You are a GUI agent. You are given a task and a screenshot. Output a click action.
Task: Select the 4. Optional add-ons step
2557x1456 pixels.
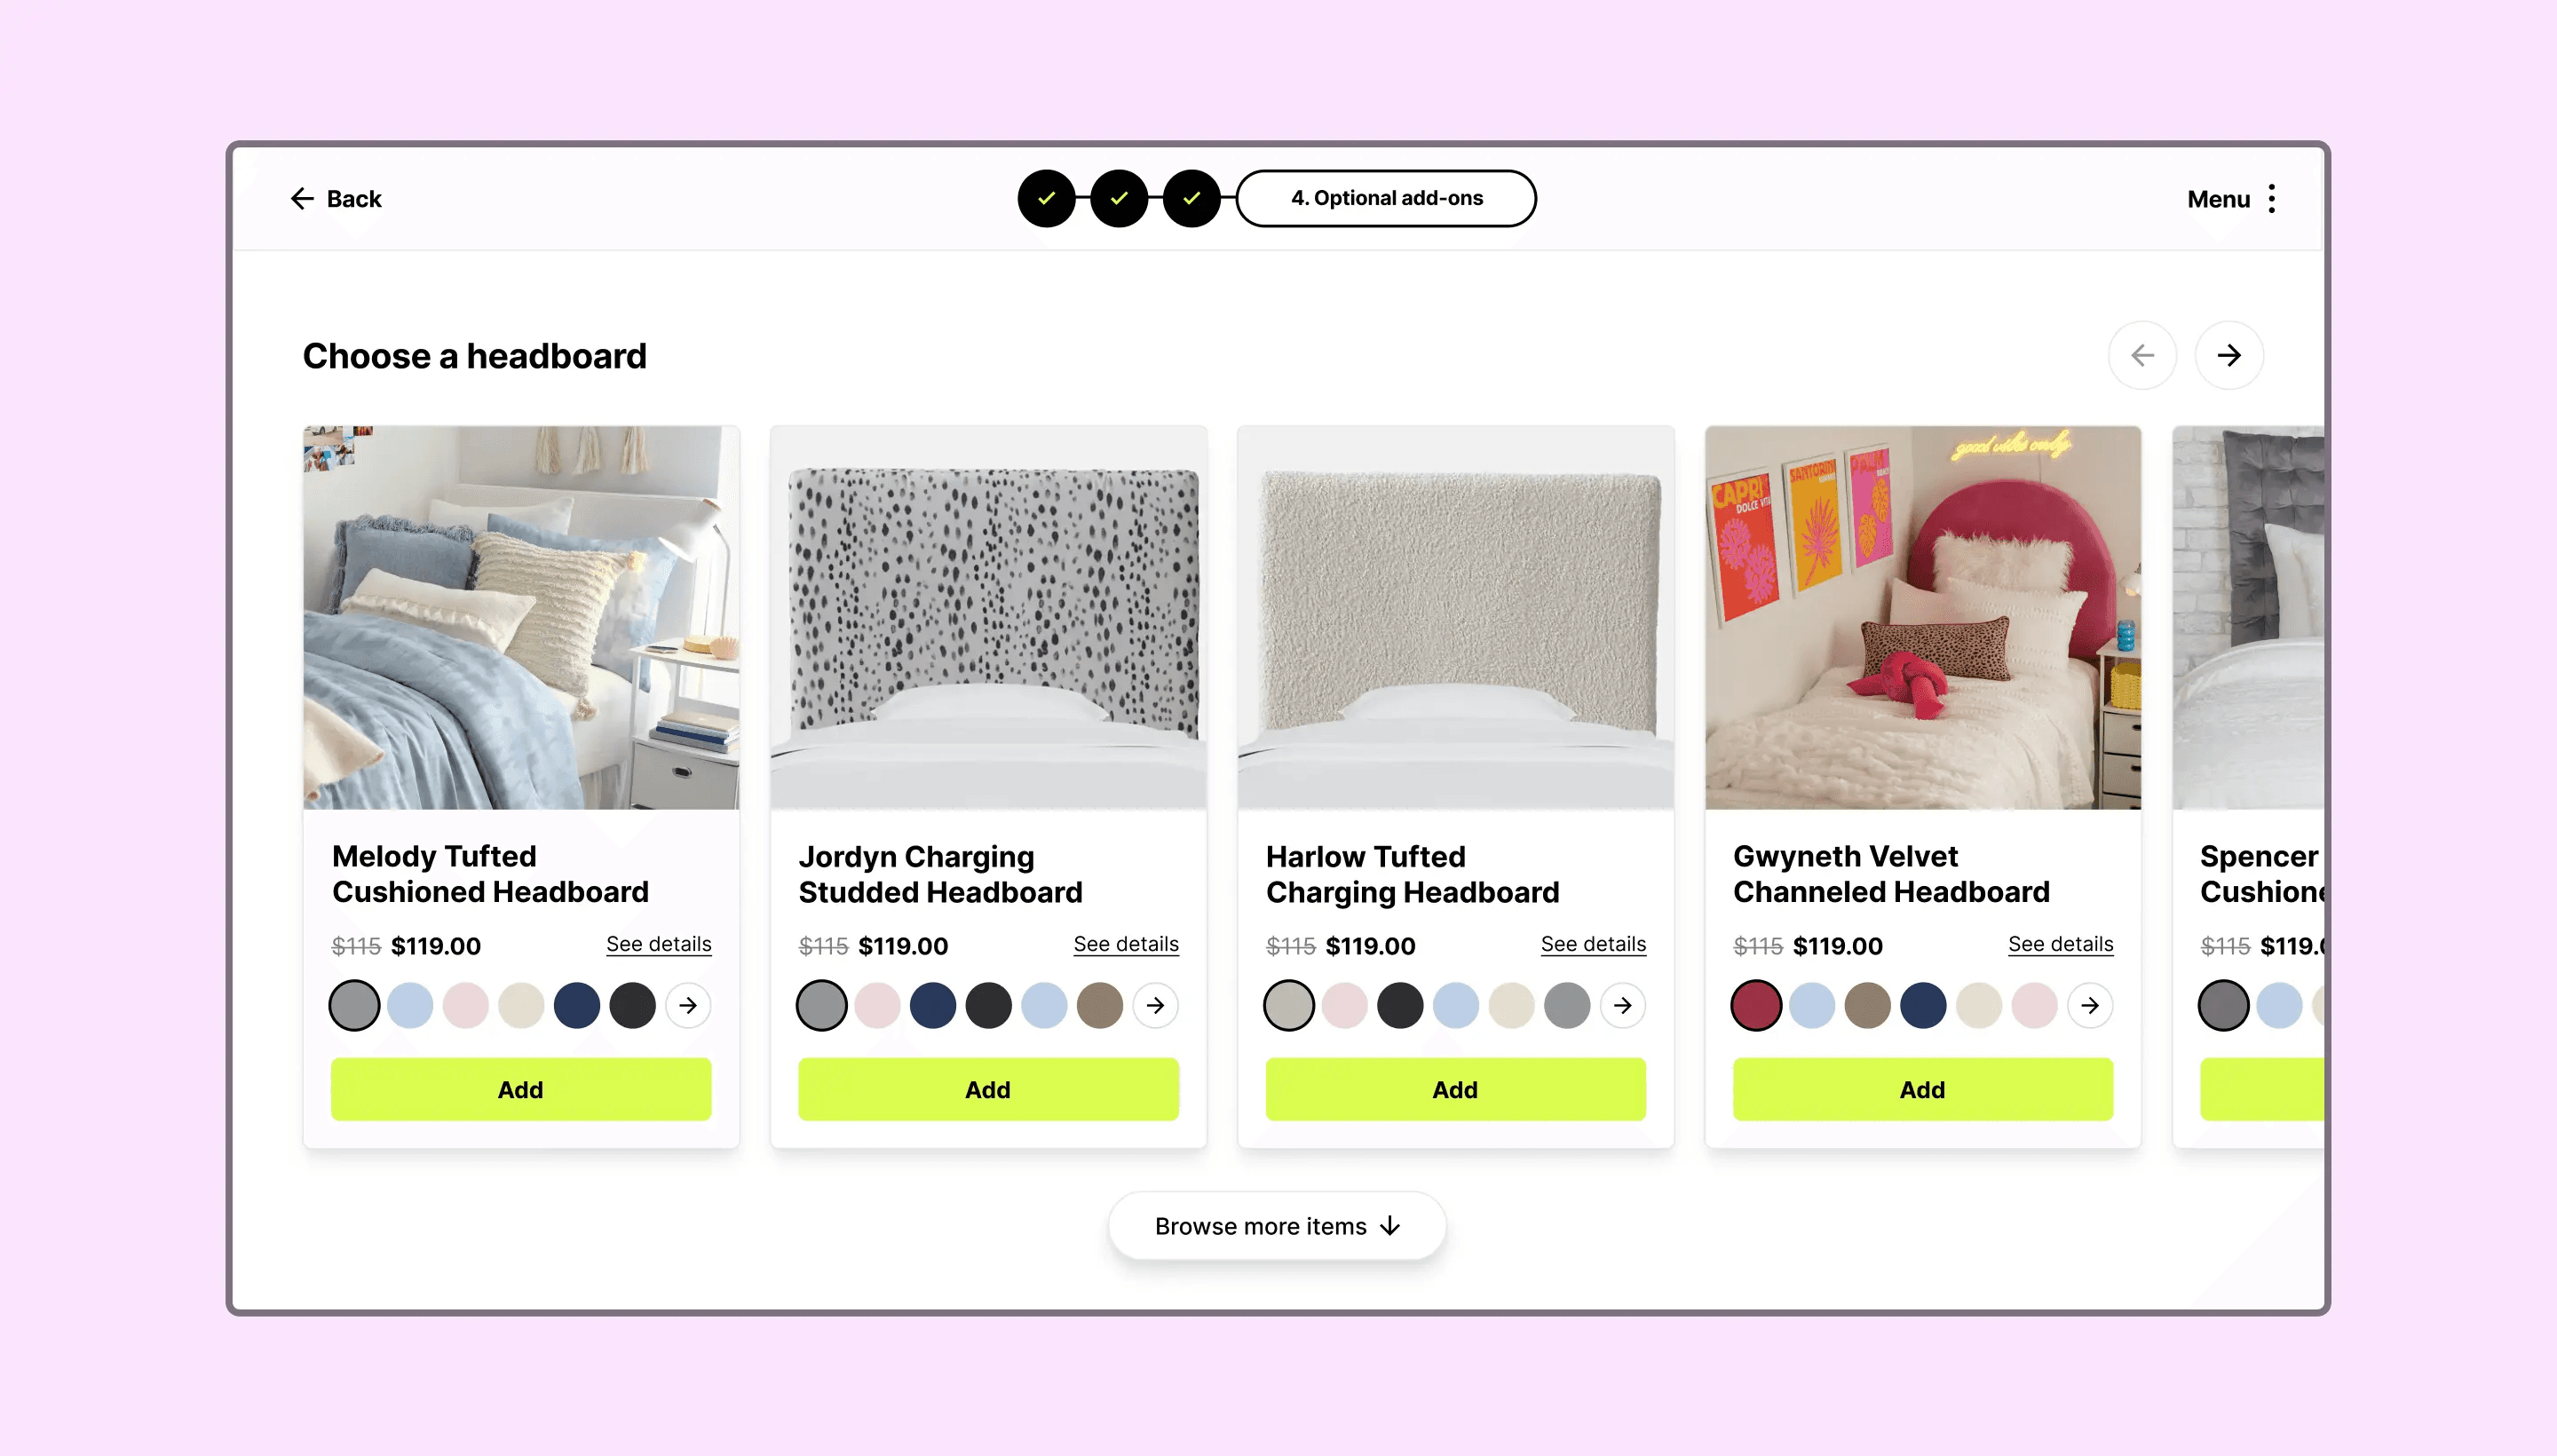point(1386,199)
